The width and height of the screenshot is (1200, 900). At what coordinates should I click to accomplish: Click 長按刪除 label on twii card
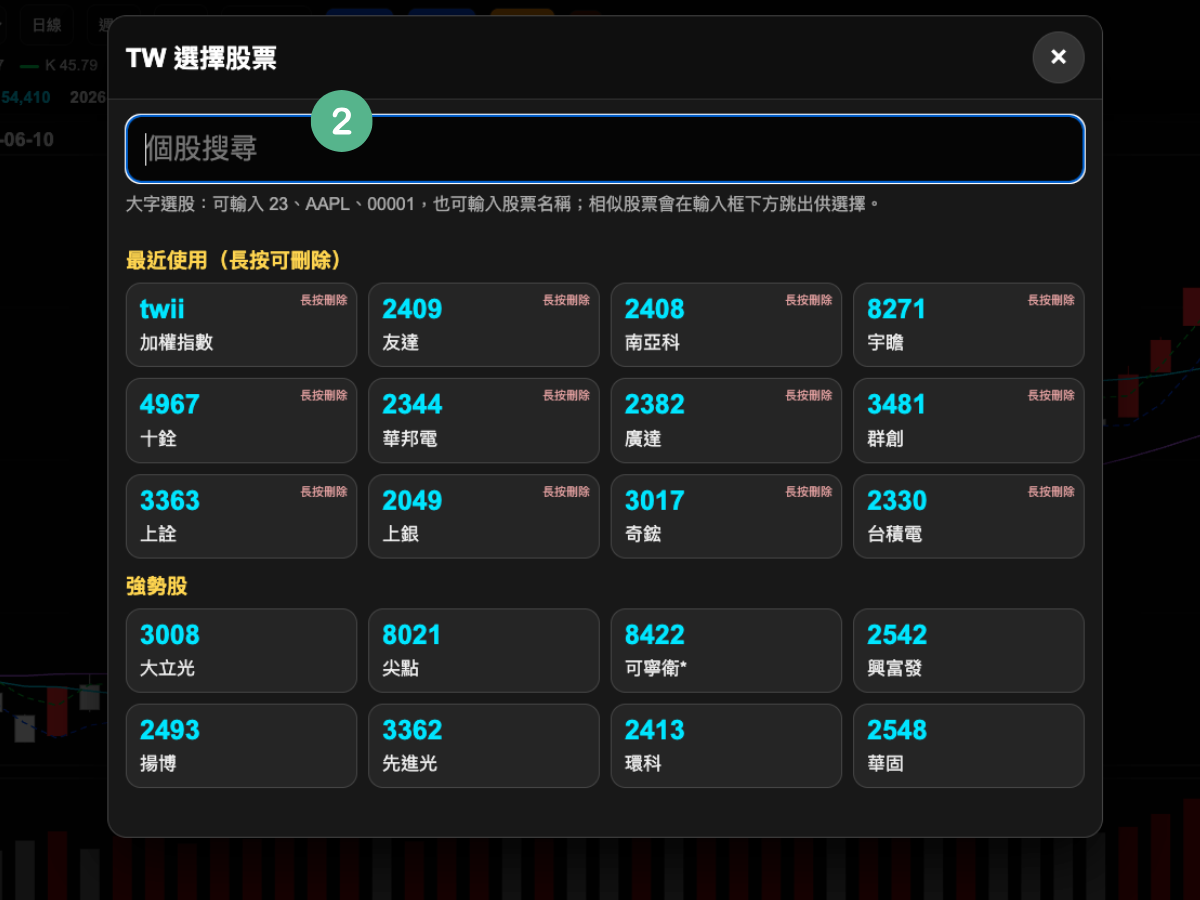(x=324, y=300)
